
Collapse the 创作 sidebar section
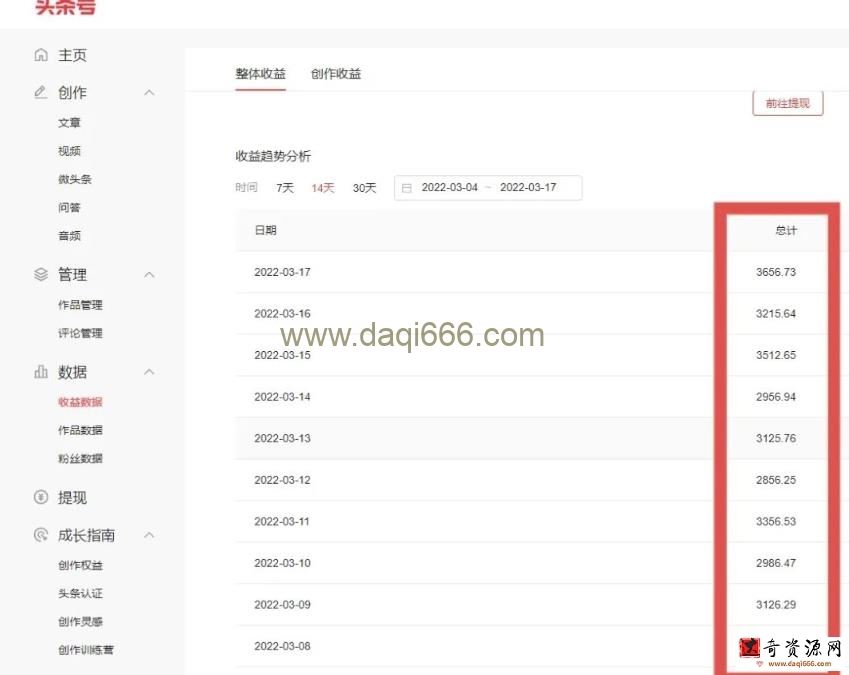[149, 93]
